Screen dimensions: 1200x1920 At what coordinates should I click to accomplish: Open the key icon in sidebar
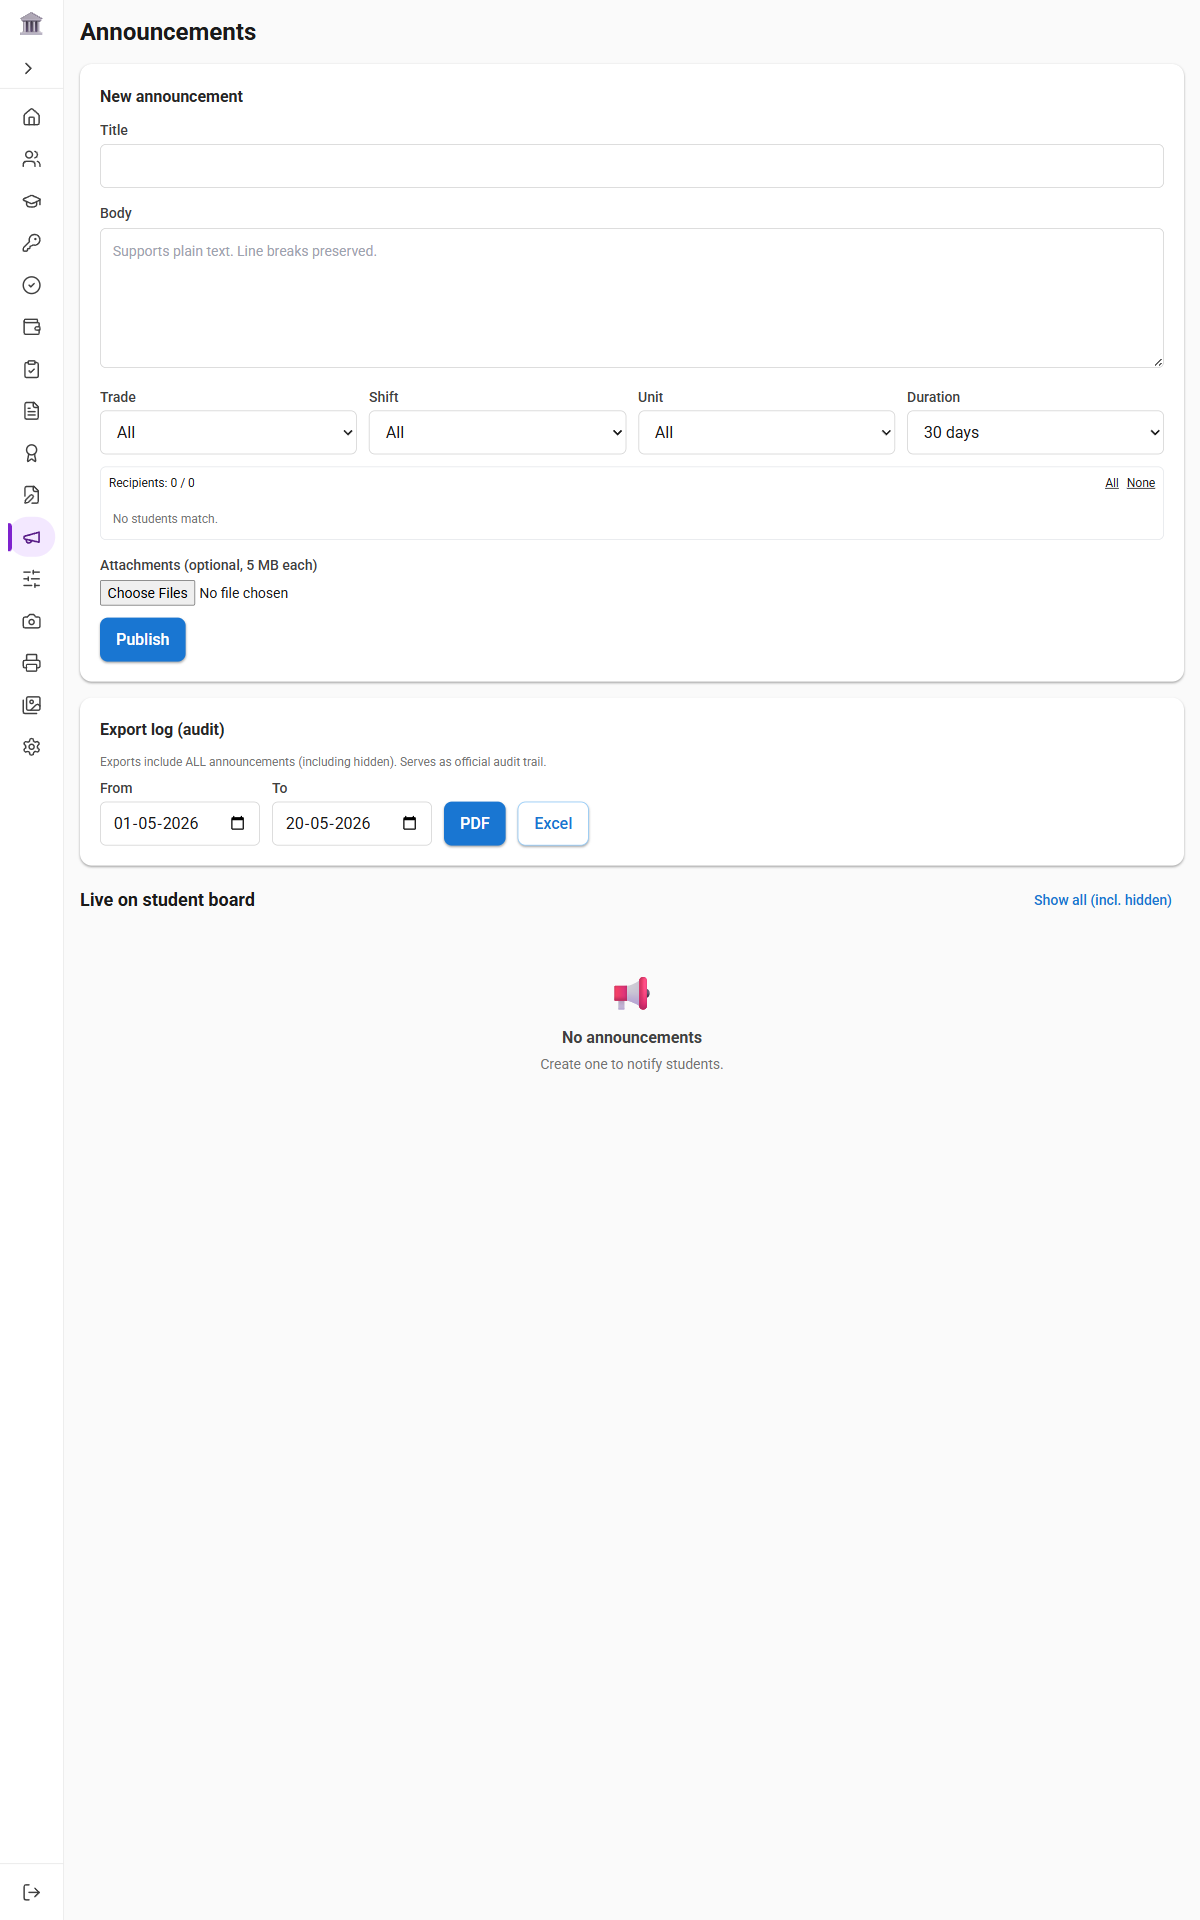(x=32, y=243)
